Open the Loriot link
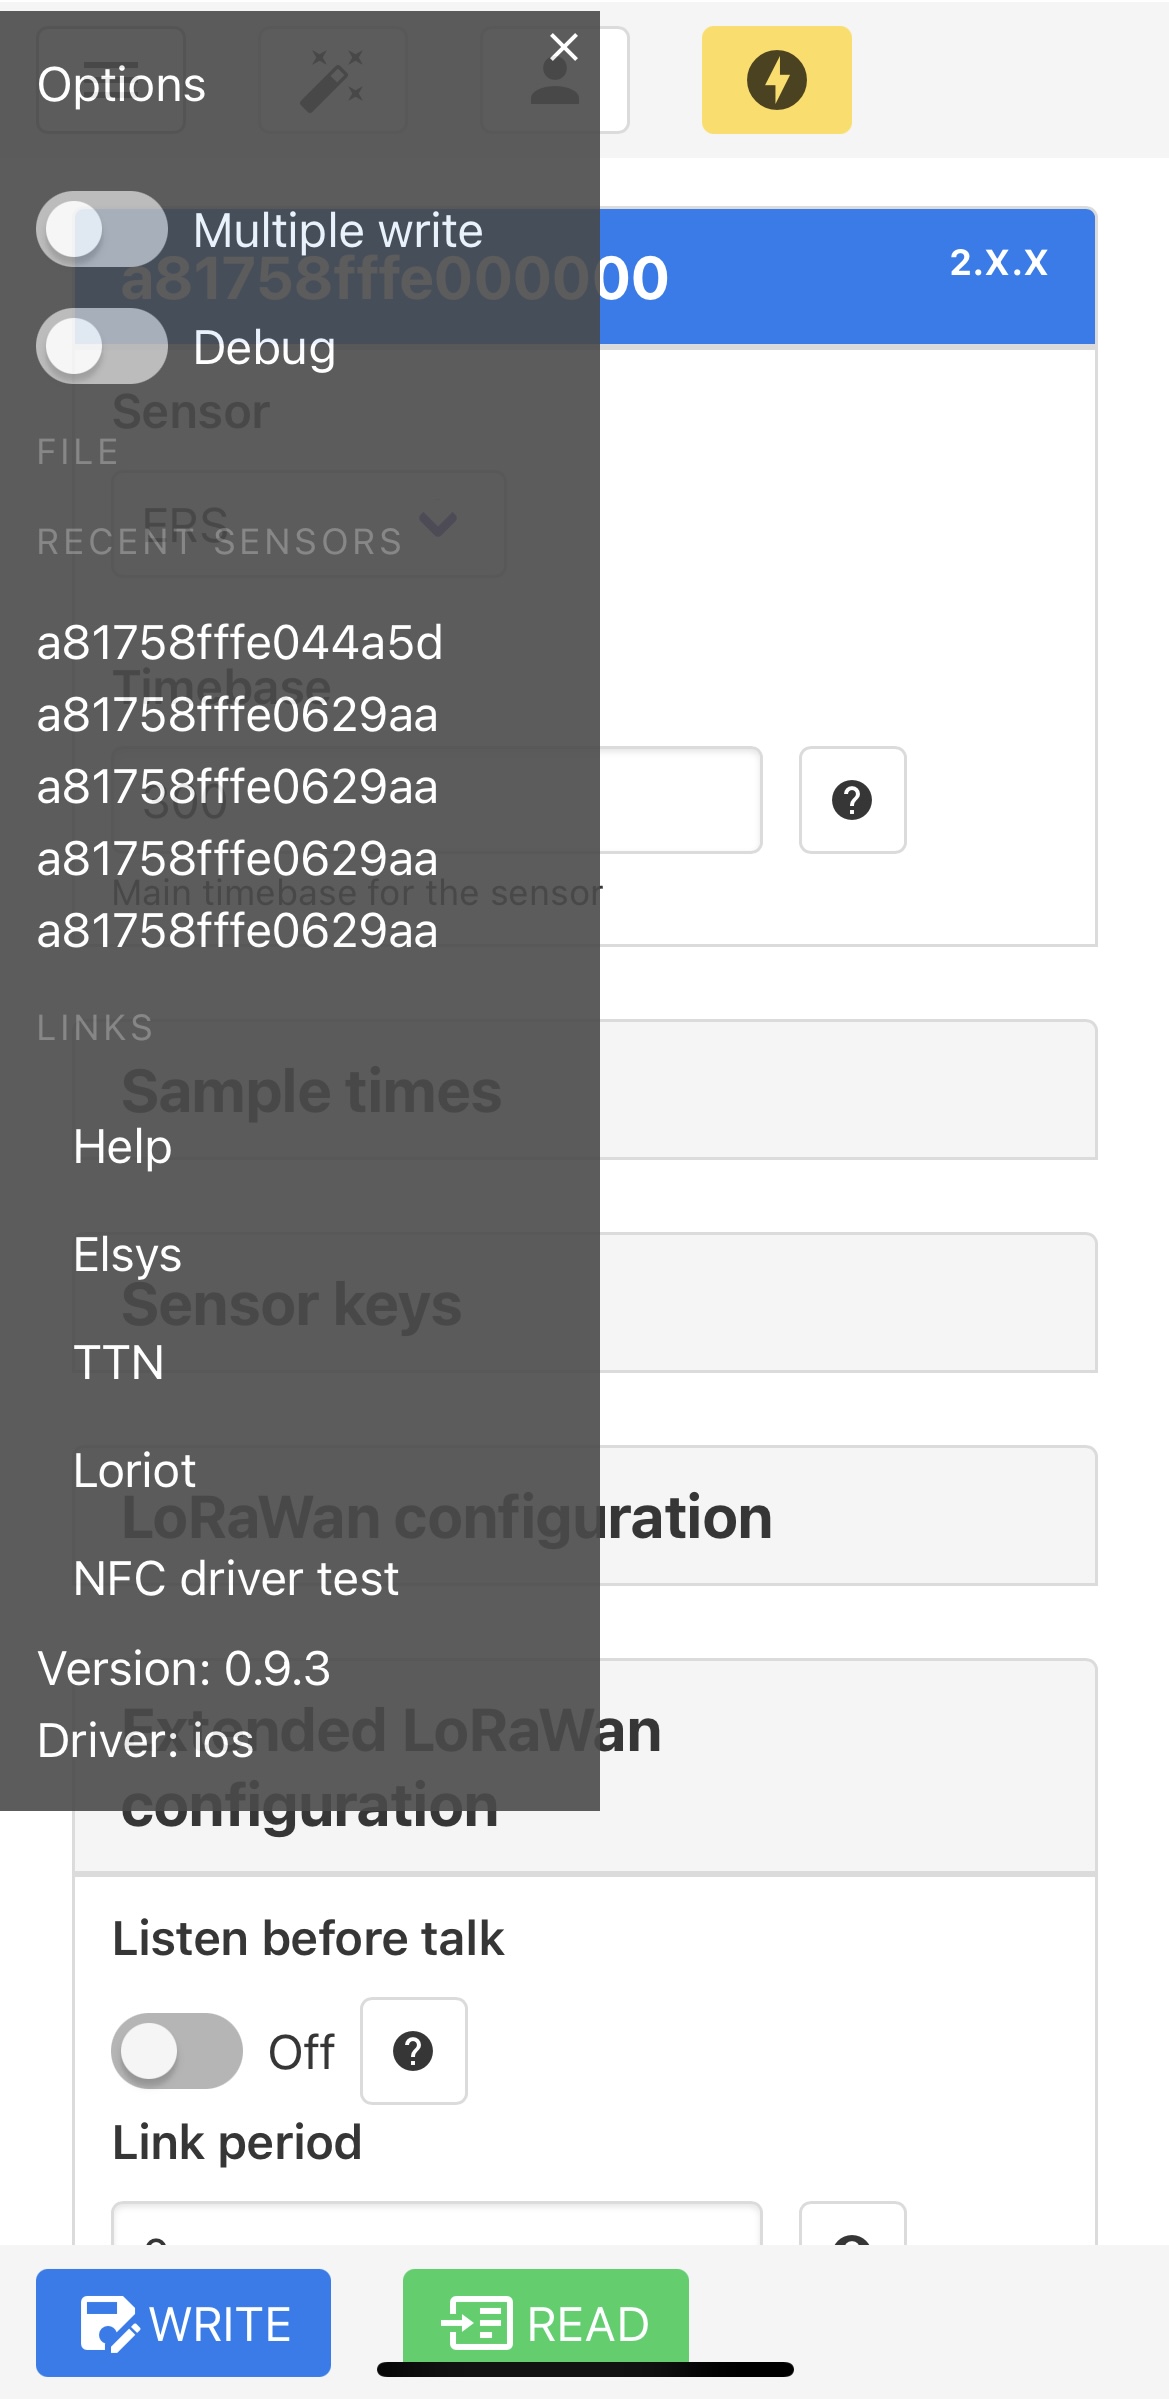Image resolution: width=1169 pixels, height=2399 pixels. click(134, 1470)
